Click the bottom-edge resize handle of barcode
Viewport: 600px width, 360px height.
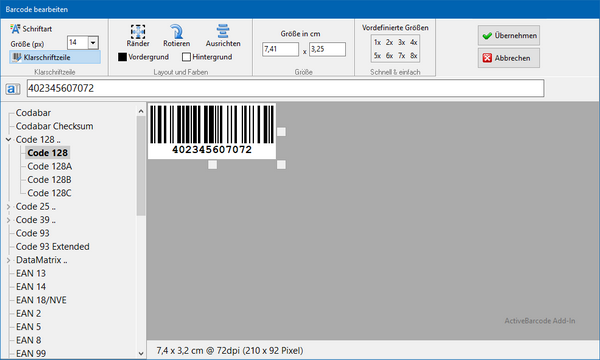pos(212,165)
